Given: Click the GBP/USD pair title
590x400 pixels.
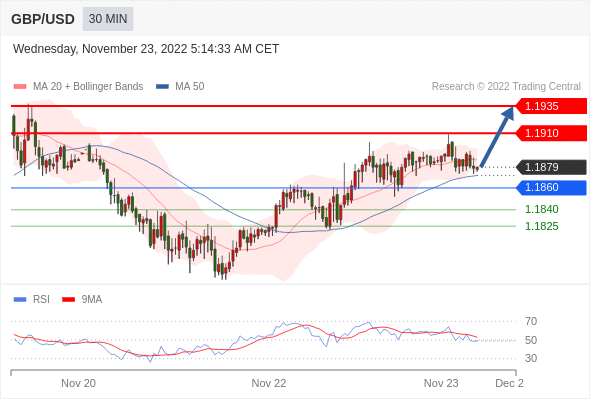Looking at the screenshot, I should [43, 19].
